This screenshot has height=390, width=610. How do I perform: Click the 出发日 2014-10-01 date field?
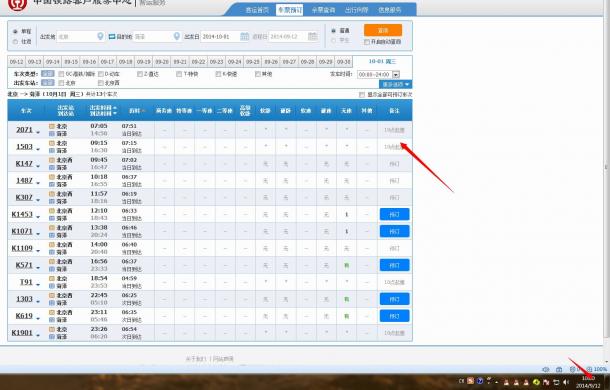click(x=225, y=37)
